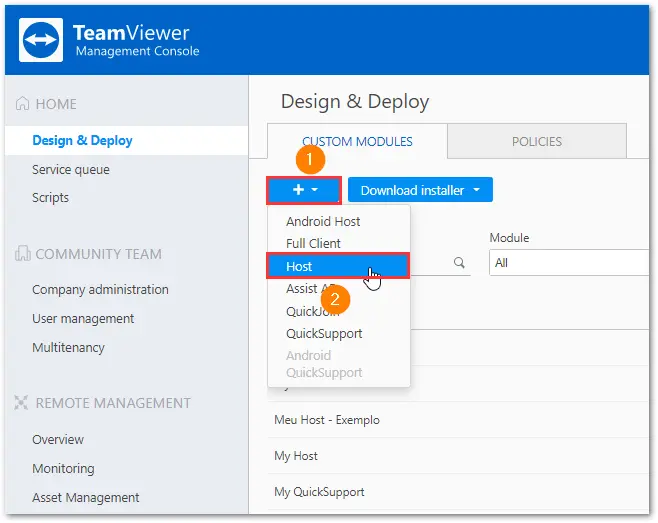Open Remote Management Overview
The height and width of the screenshot is (523, 658).
pos(58,439)
